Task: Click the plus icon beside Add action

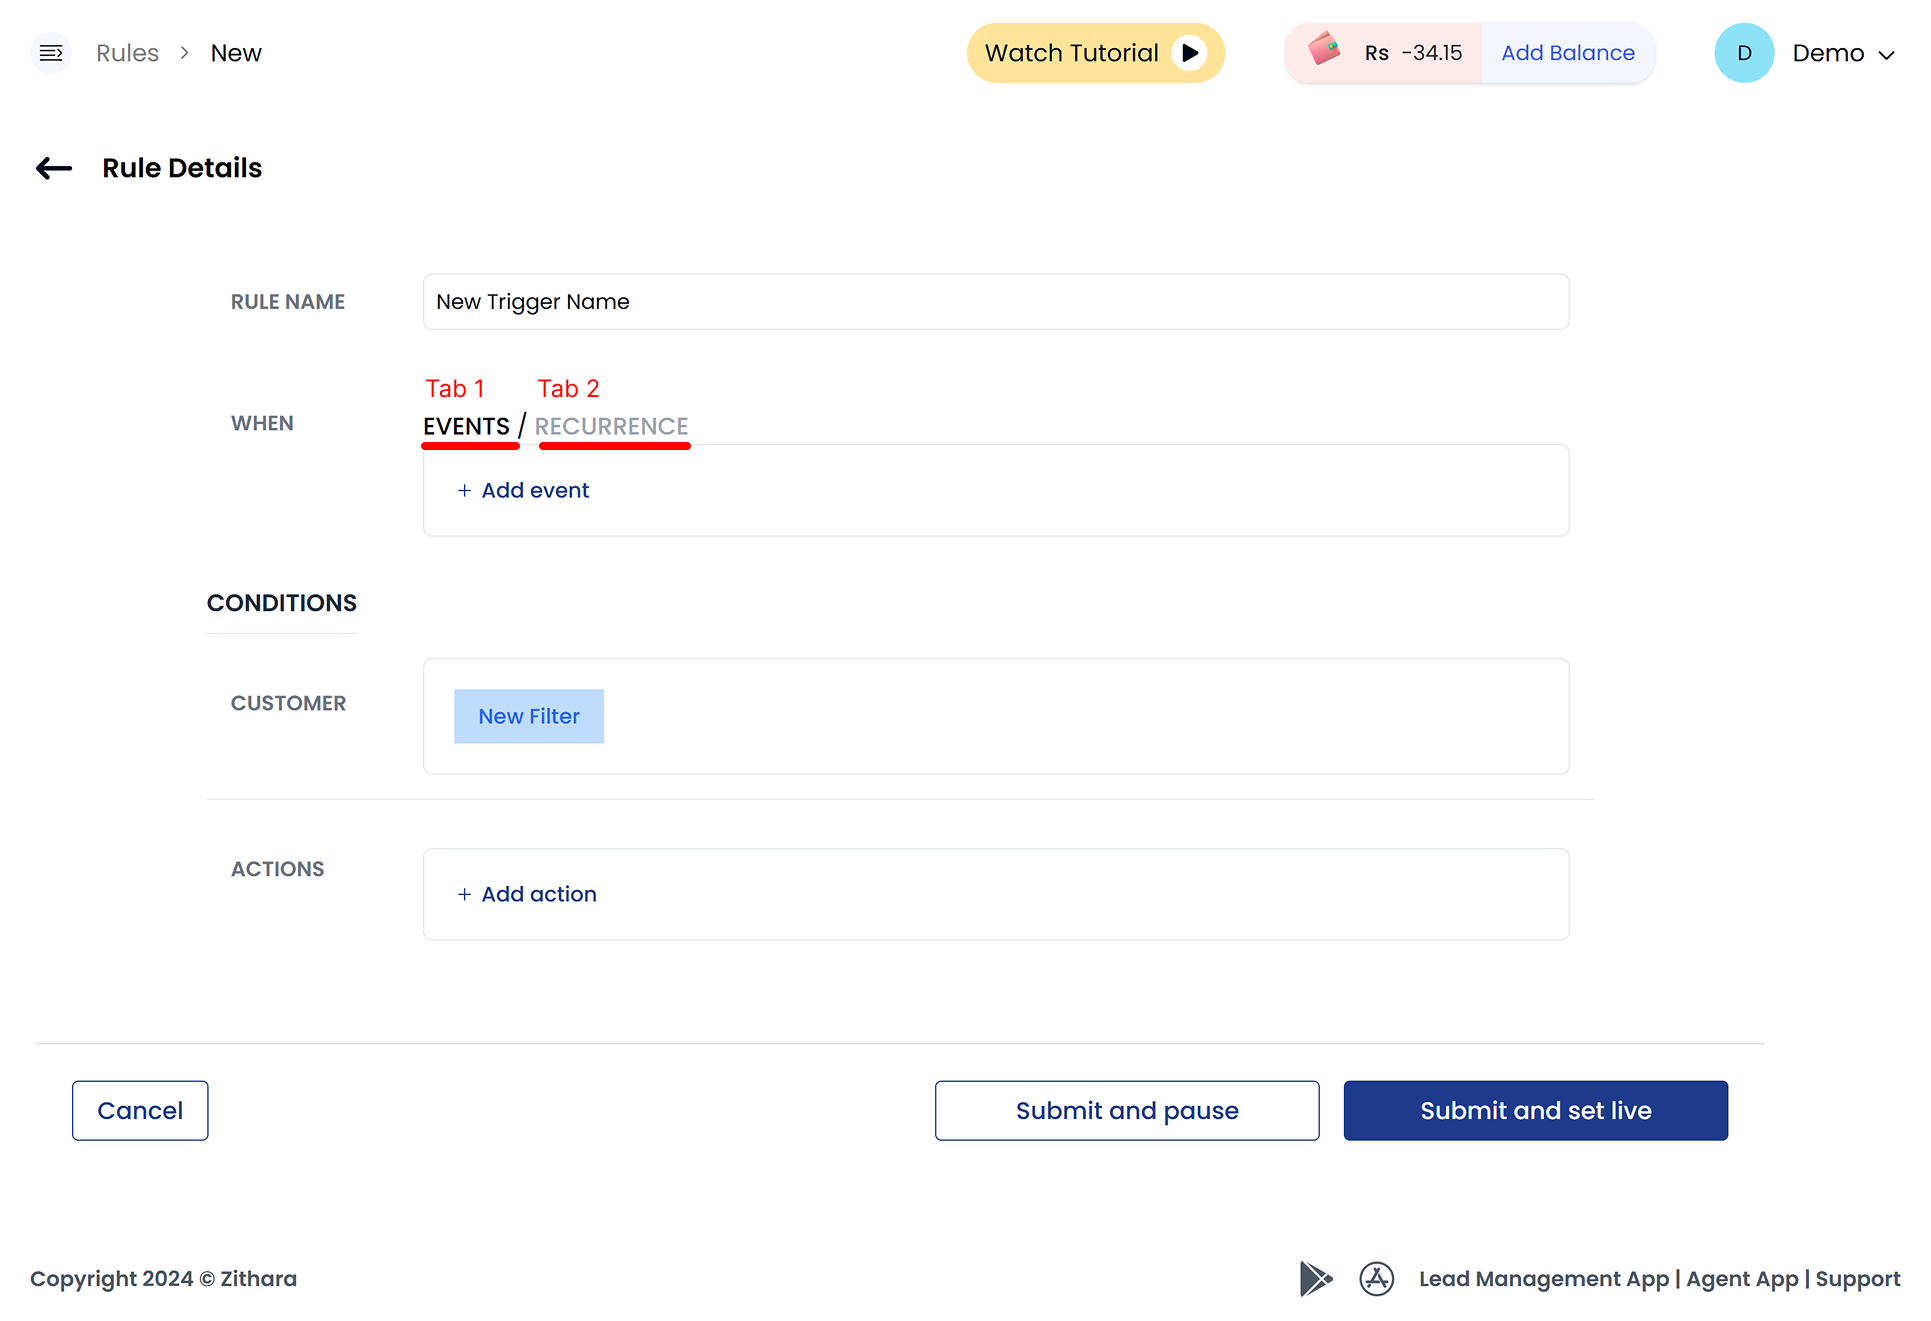Action: coord(464,895)
